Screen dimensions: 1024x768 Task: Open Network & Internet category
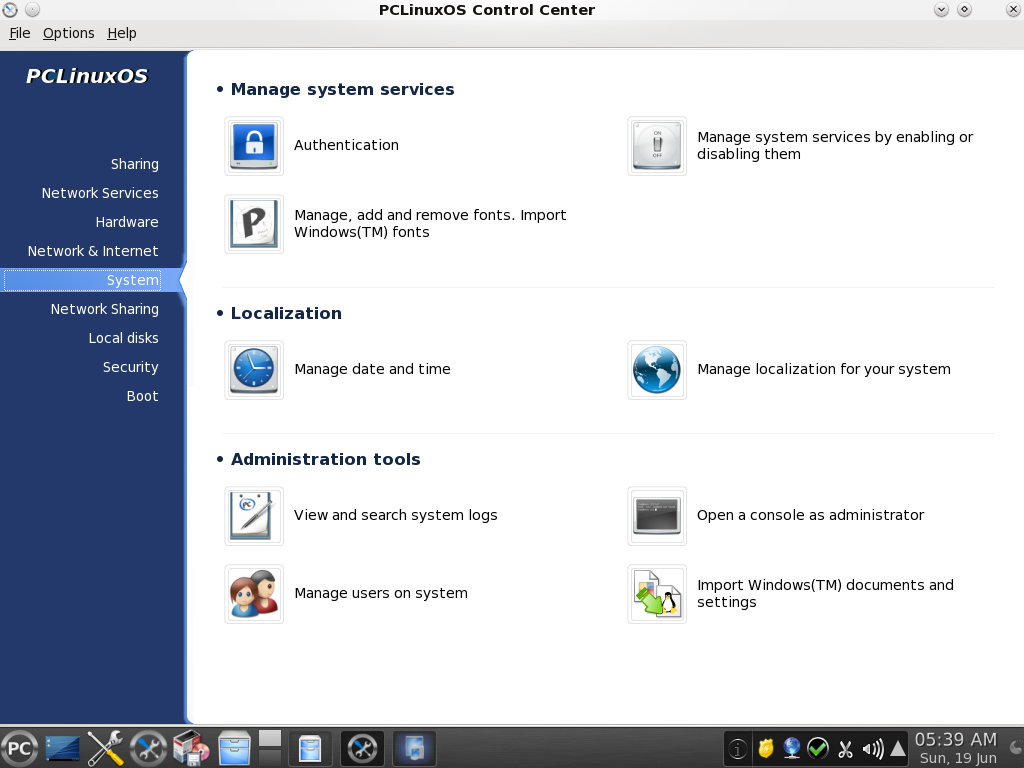[x=93, y=251]
